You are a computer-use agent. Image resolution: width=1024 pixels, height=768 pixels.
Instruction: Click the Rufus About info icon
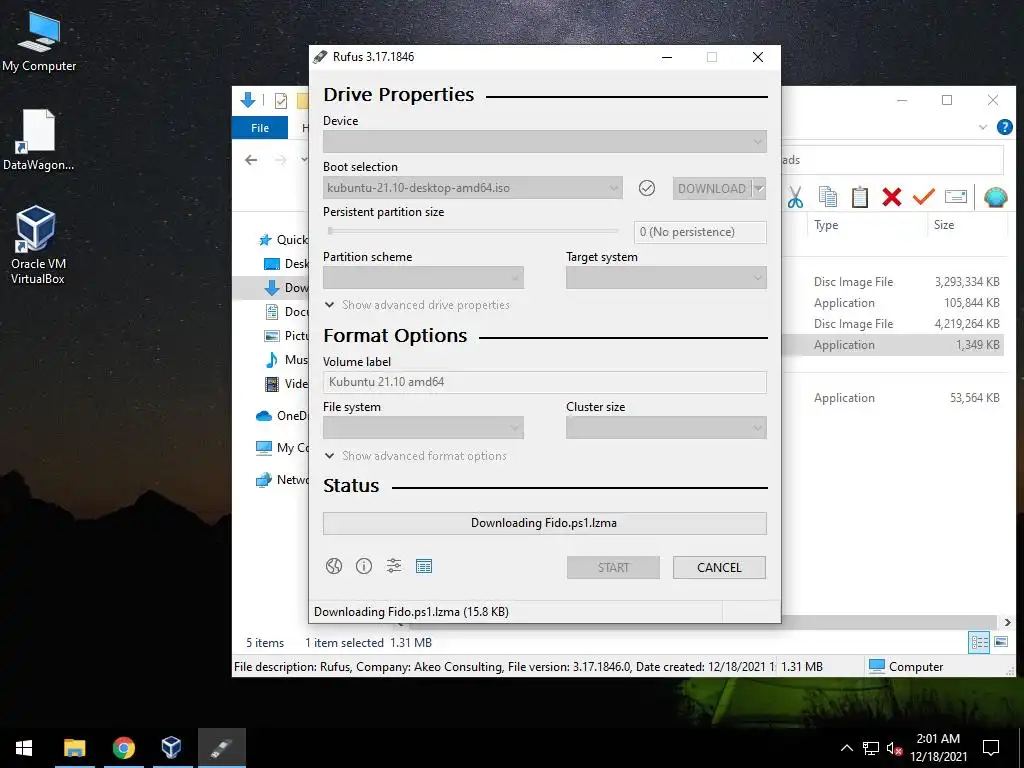pyautogui.click(x=364, y=566)
